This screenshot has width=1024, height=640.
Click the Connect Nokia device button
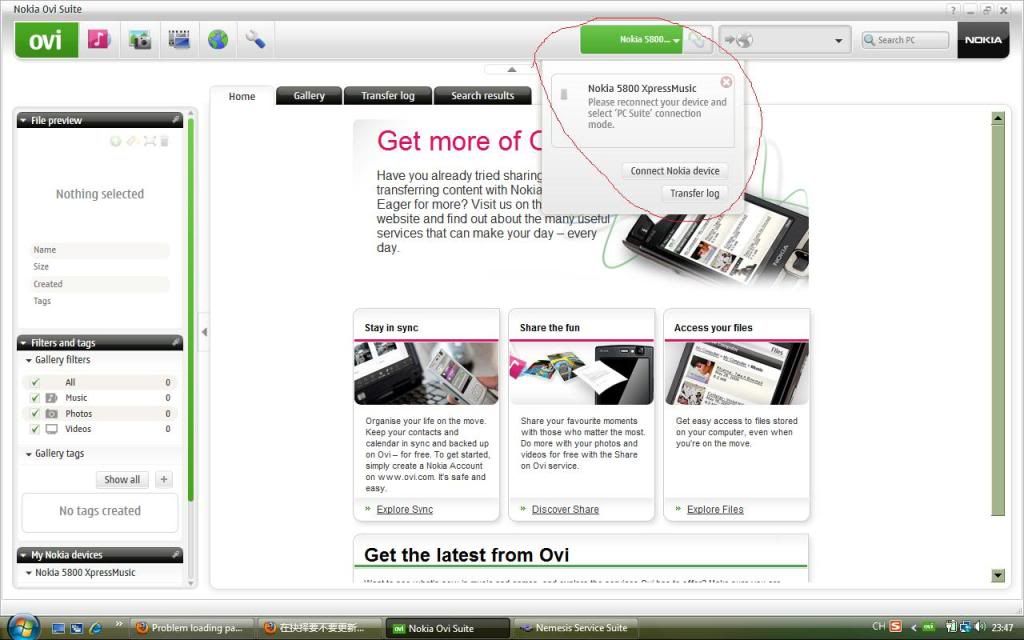point(674,171)
